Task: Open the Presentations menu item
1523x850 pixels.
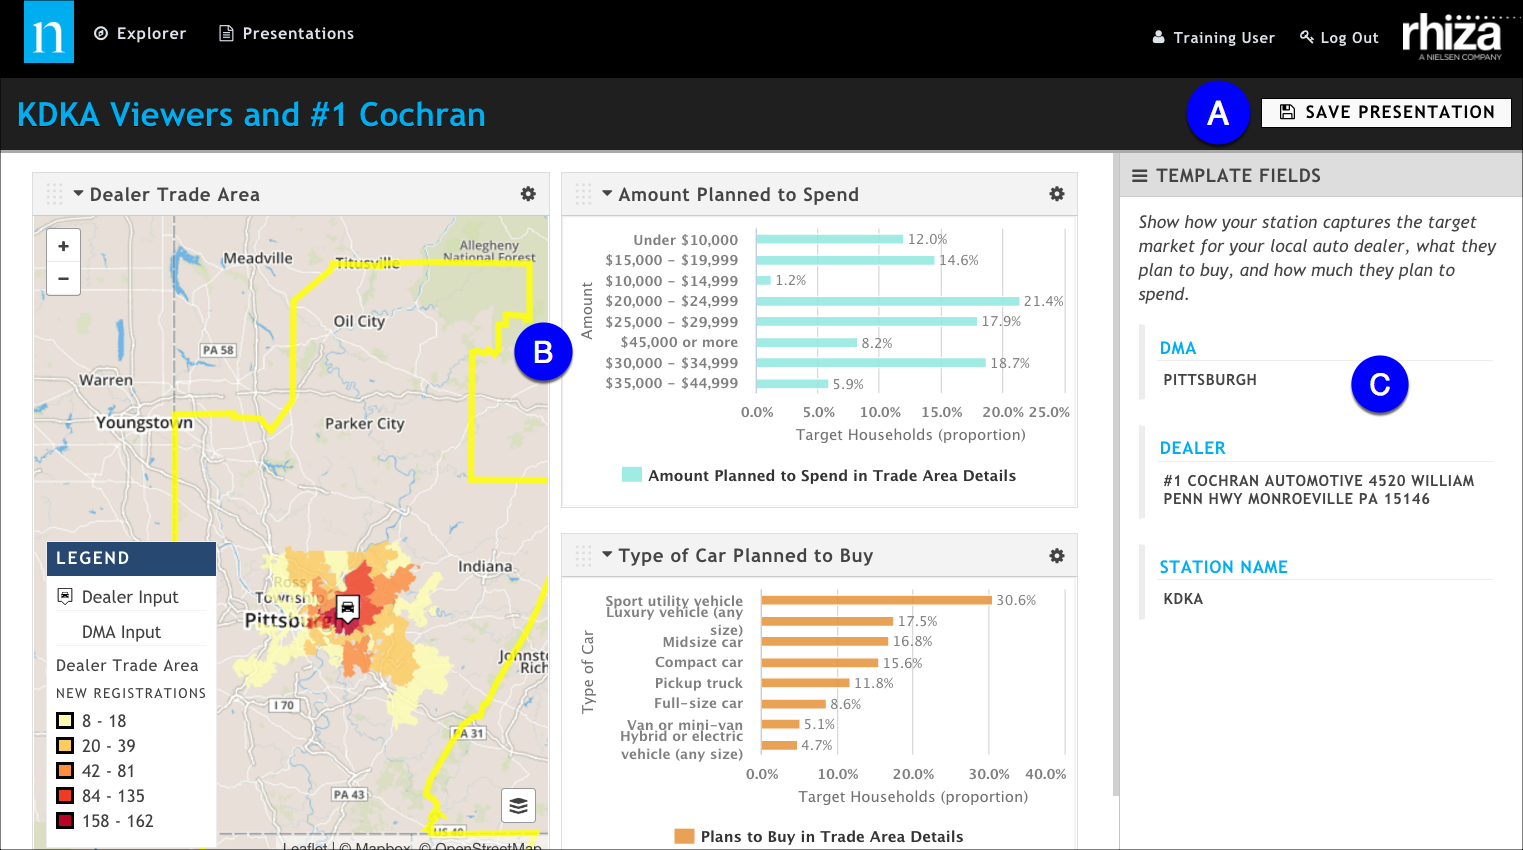Action: (287, 33)
